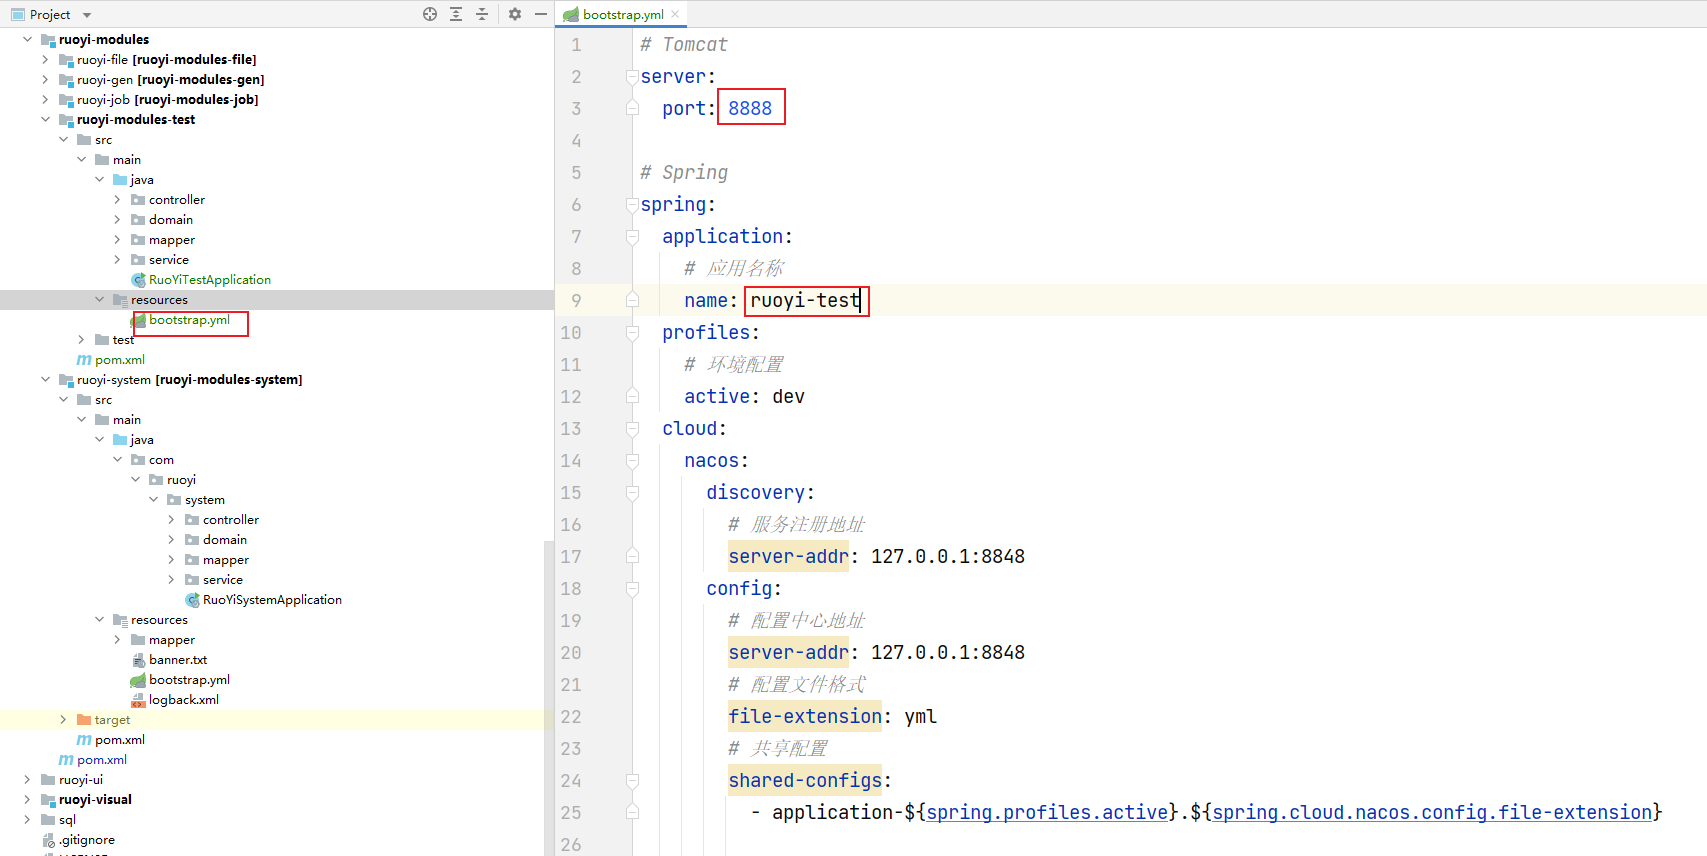Click the Expand All icon in Project toolbar
The width and height of the screenshot is (1707, 856).
(456, 14)
